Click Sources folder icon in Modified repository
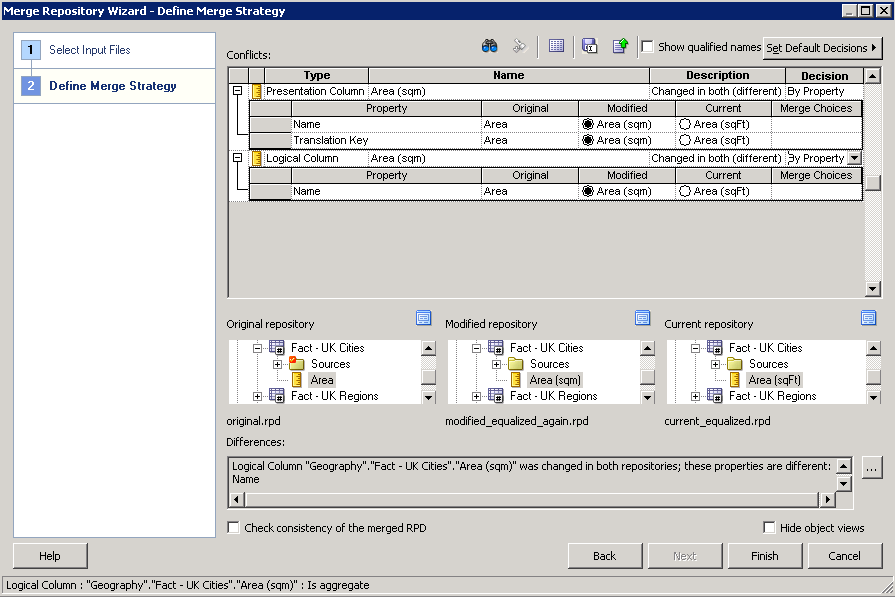 click(516, 364)
